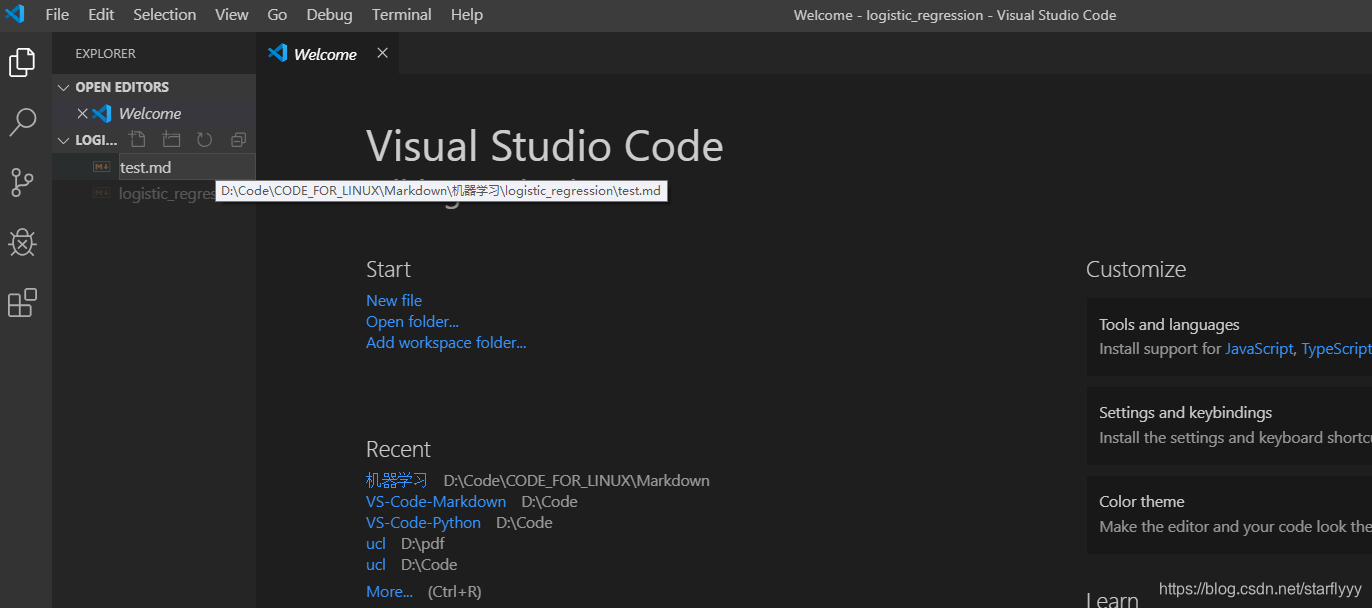Open the View menu

coord(232,14)
